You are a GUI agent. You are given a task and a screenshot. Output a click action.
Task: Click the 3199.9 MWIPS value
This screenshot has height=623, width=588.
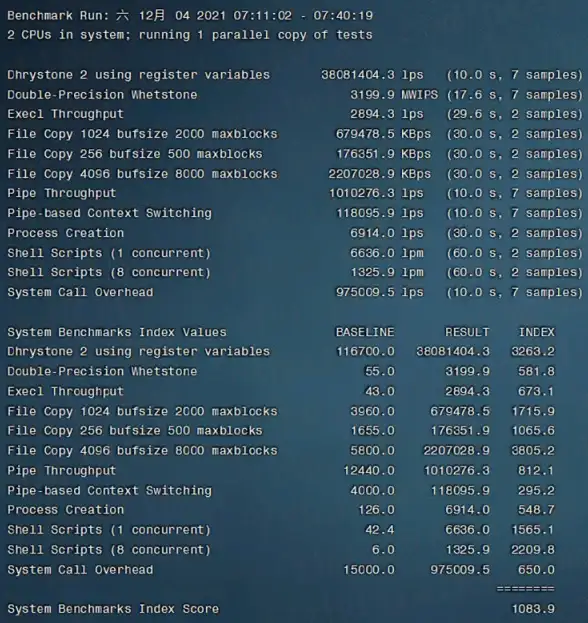tap(394, 95)
